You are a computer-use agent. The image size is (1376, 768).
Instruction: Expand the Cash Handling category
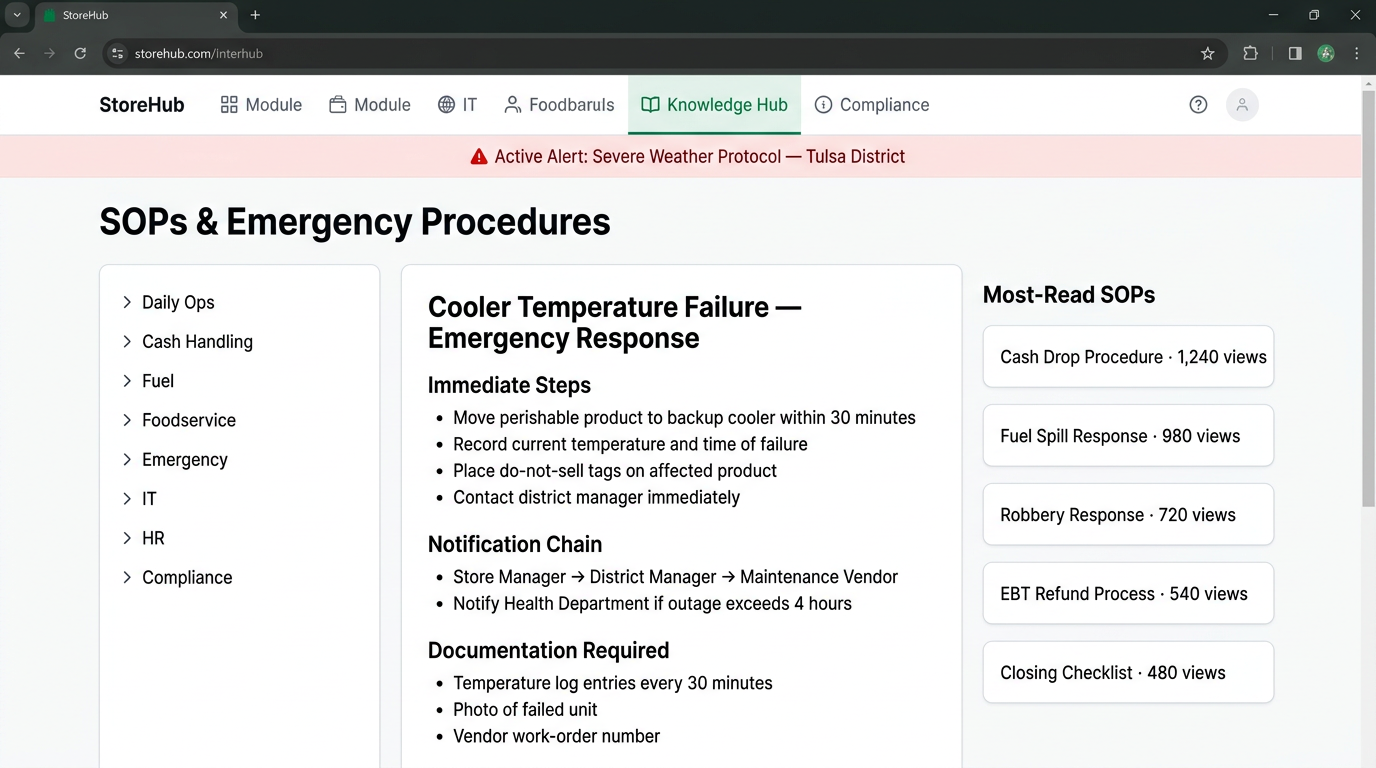pos(187,342)
